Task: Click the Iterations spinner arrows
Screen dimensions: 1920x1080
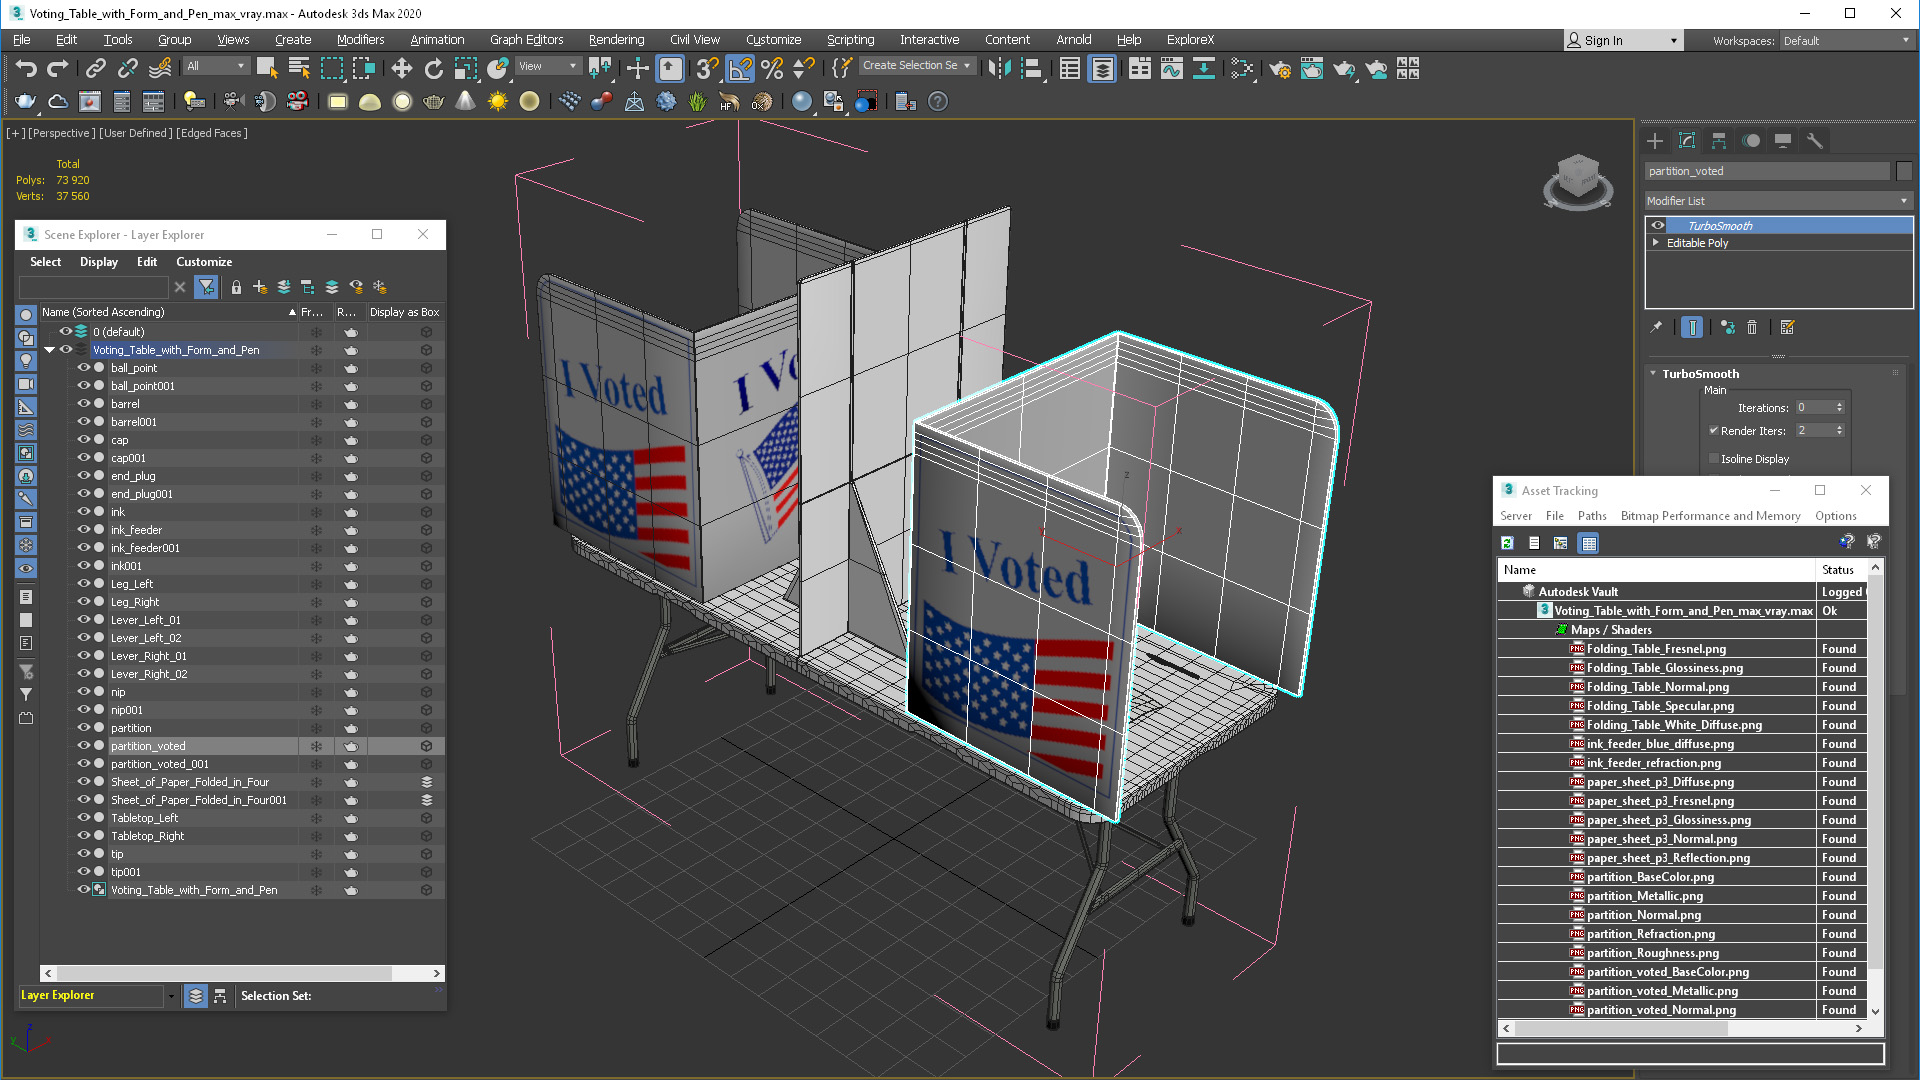Action: (1839, 408)
